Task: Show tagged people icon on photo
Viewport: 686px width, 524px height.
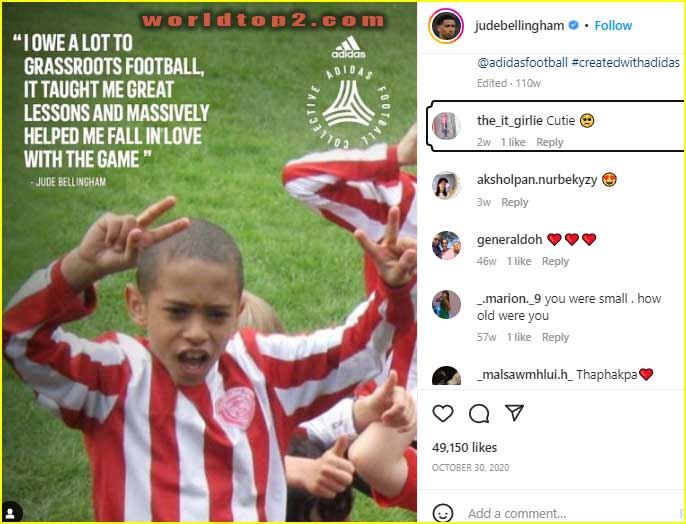Action: 10,513
